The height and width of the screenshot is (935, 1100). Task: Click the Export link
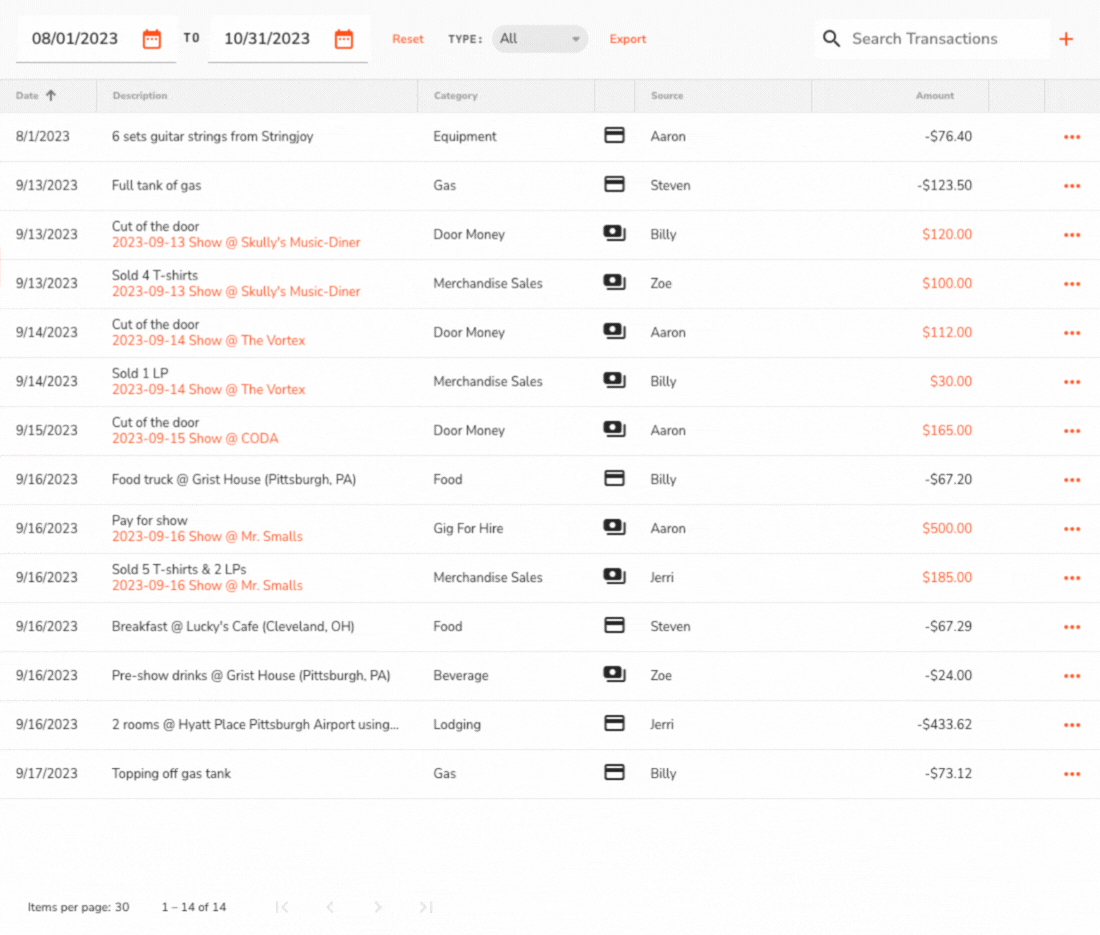[628, 39]
